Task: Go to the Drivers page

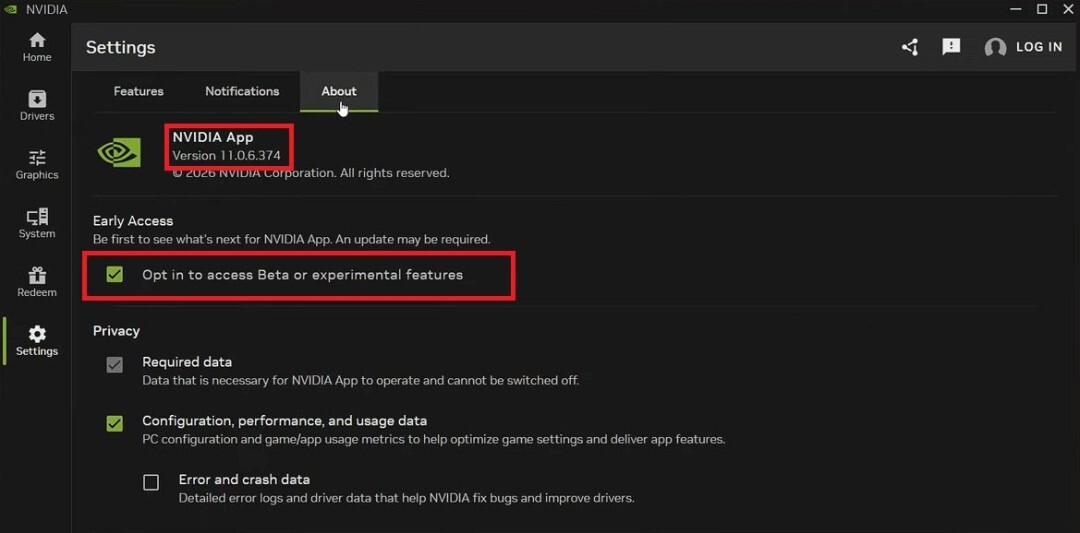Action: point(37,105)
